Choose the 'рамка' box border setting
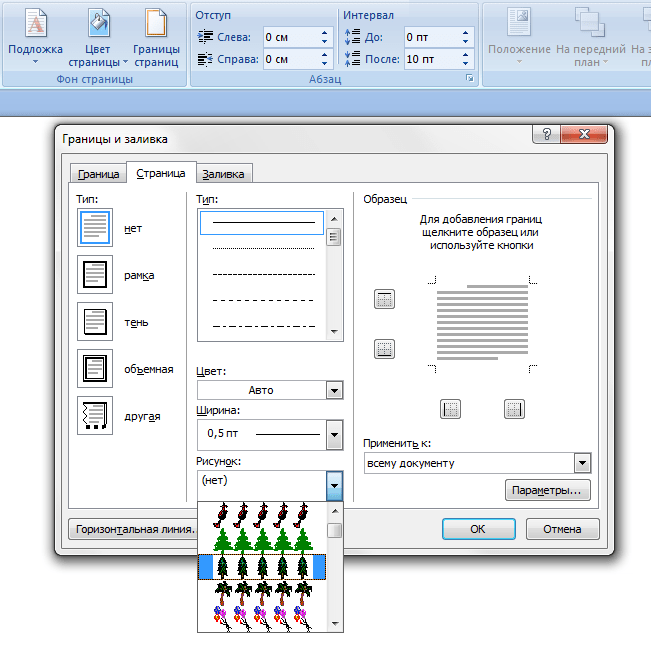Image resolution: width=651 pixels, height=645 pixels. (95, 274)
